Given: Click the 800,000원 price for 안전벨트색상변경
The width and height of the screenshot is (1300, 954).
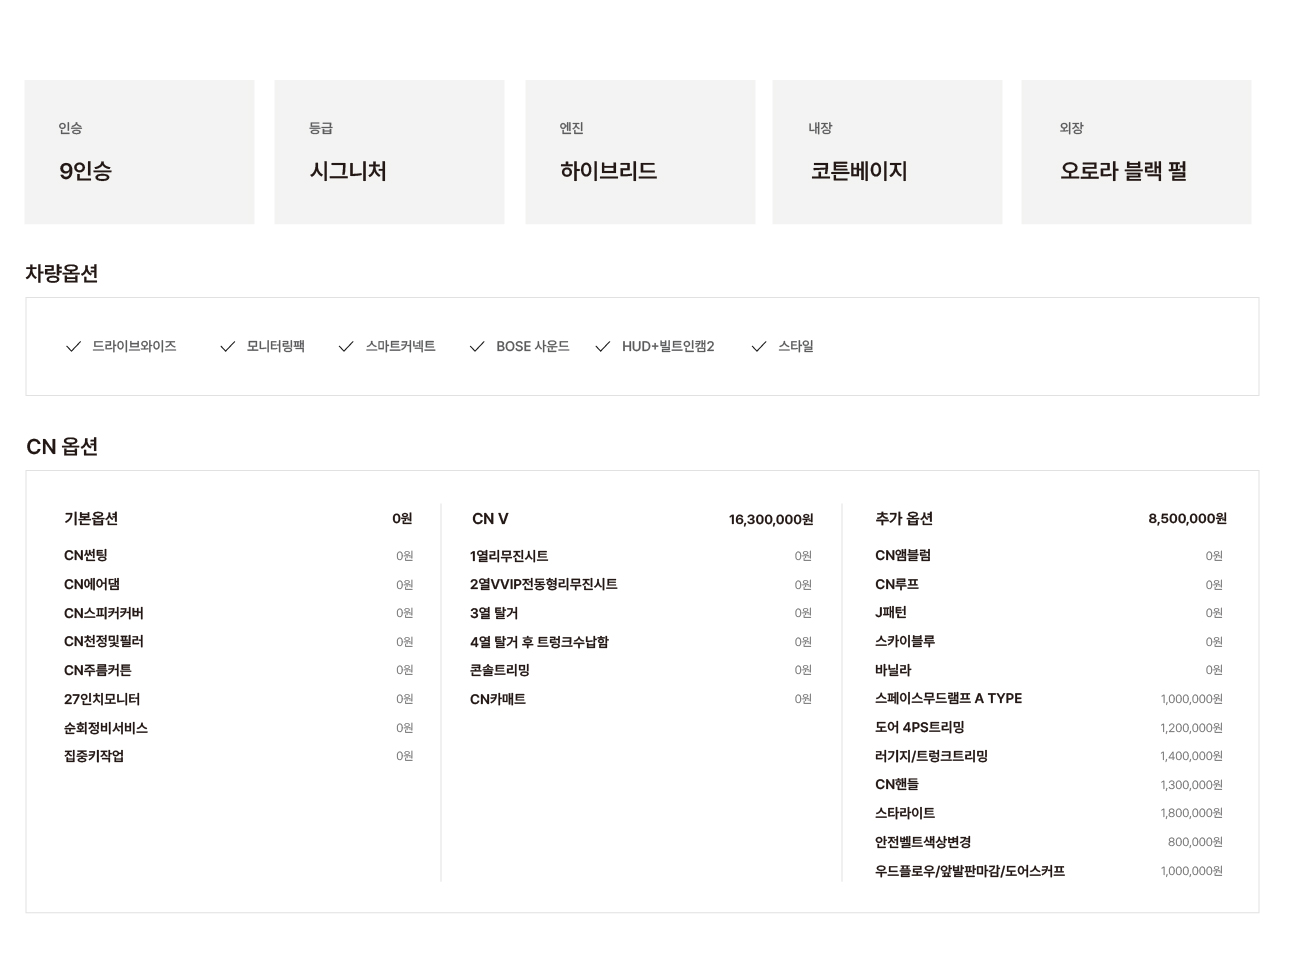Looking at the screenshot, I should tap(1195, 842).
